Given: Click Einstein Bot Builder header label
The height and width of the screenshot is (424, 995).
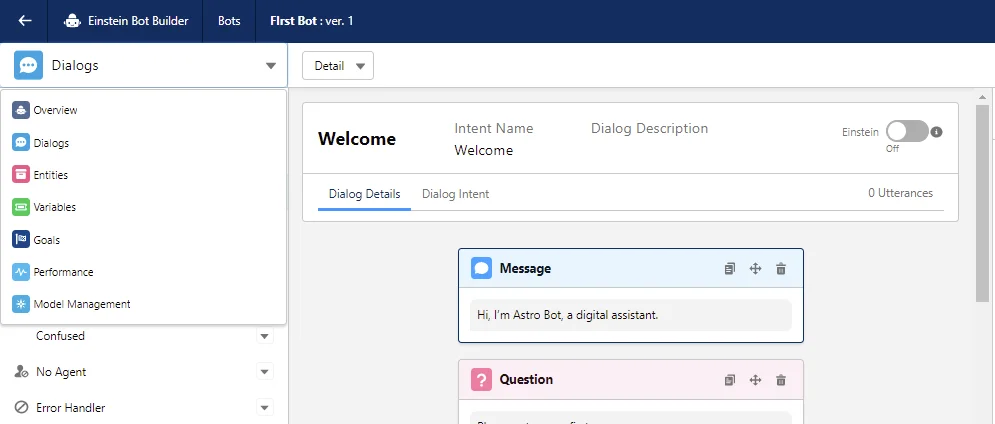Looking at the screenshot, I should point(138,21).
